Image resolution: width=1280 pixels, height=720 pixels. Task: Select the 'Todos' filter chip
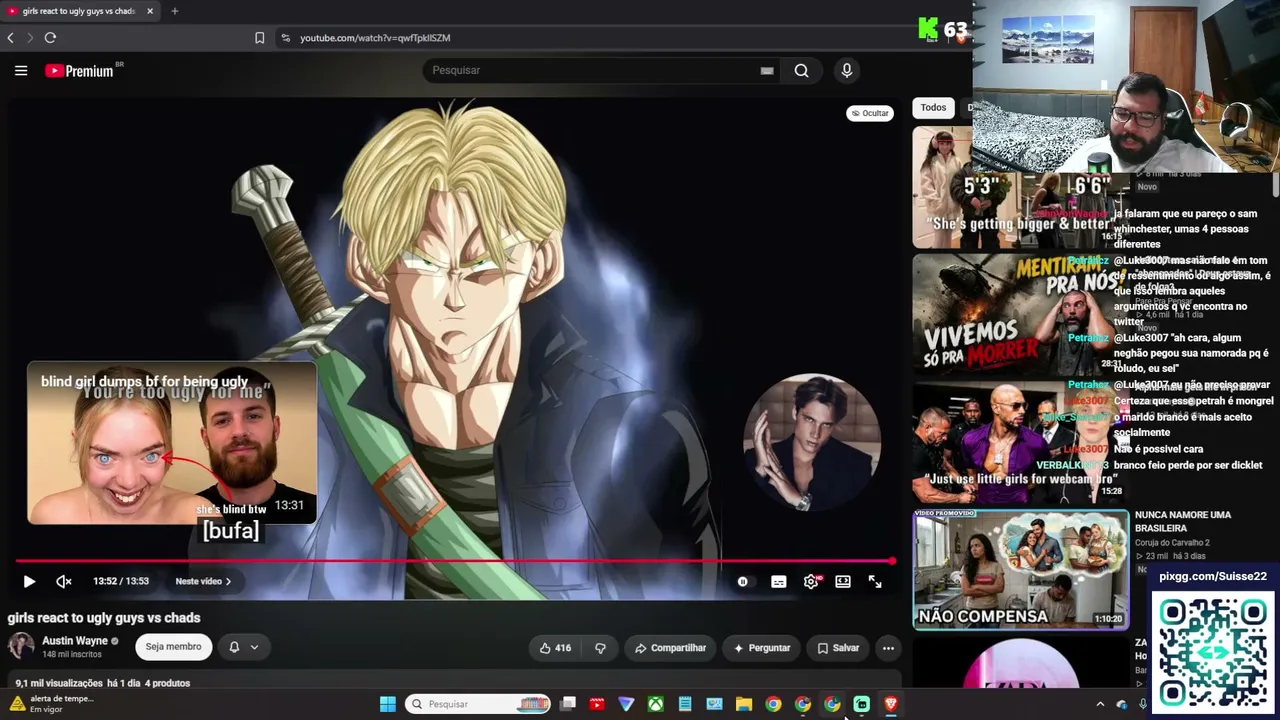pyautogui.click(x=933, y=107)
